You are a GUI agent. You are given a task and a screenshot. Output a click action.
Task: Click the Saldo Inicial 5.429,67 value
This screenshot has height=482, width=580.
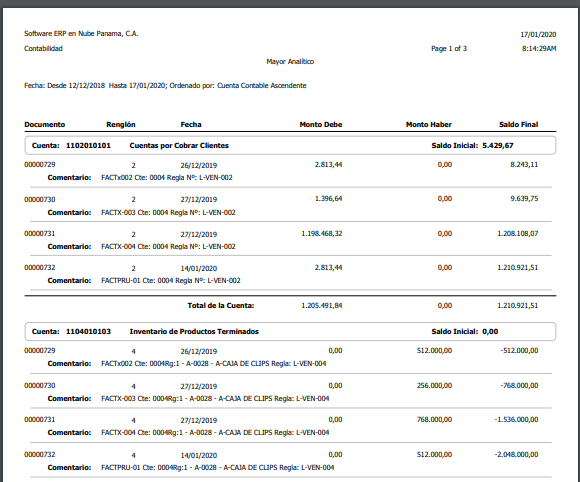tap(498, 145)
